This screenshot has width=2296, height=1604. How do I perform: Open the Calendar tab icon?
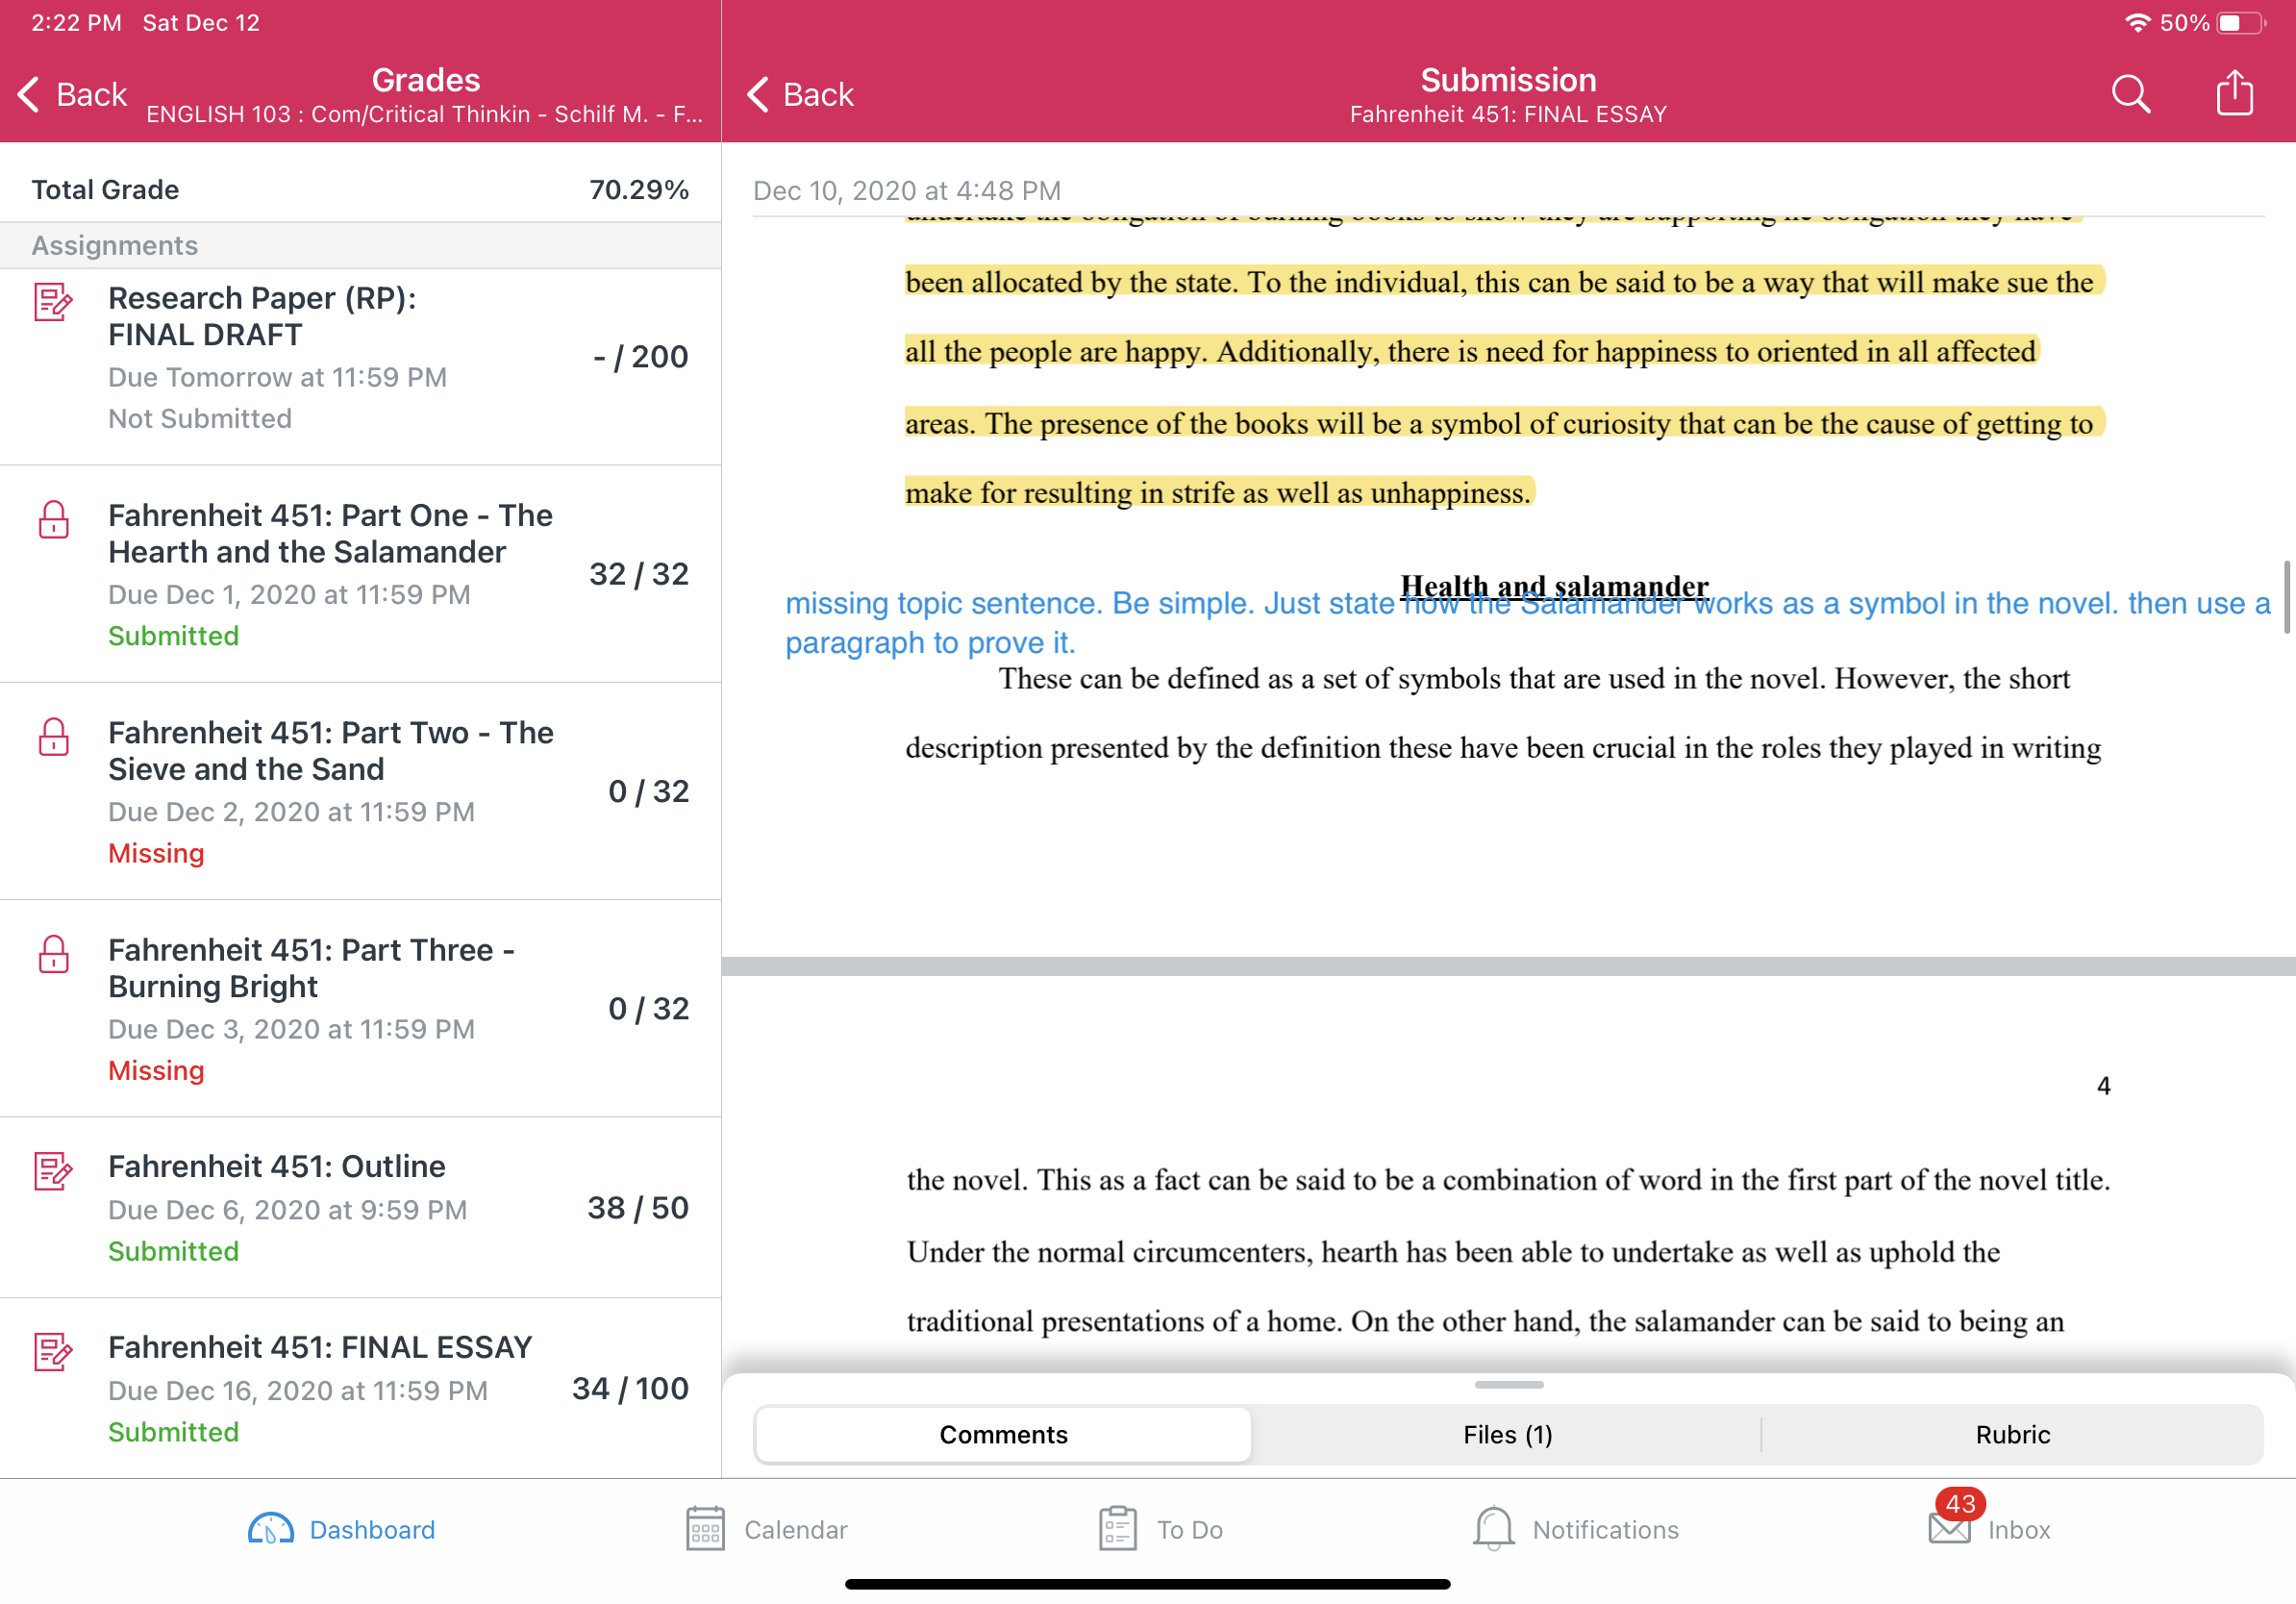pos(705,1528)
